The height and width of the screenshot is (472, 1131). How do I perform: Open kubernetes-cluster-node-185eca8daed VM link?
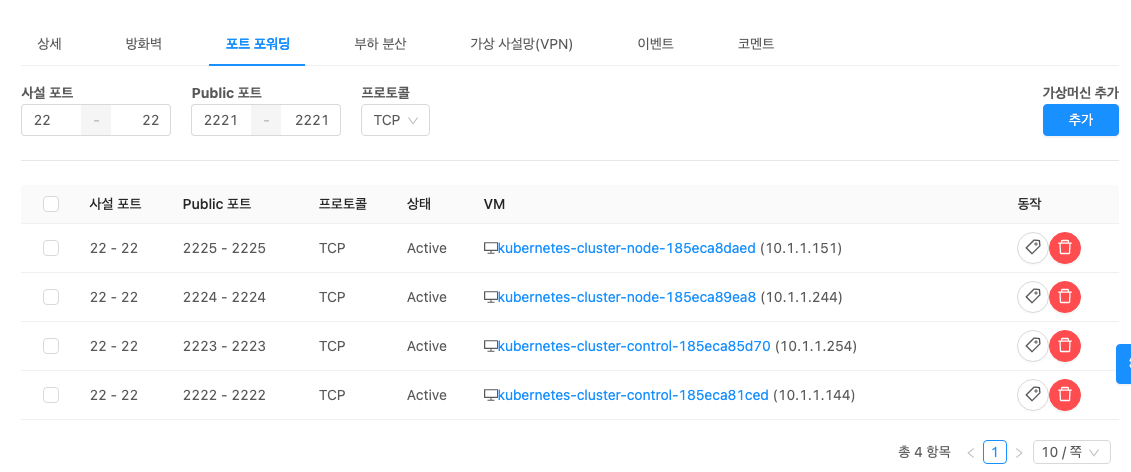pos(627,248)
